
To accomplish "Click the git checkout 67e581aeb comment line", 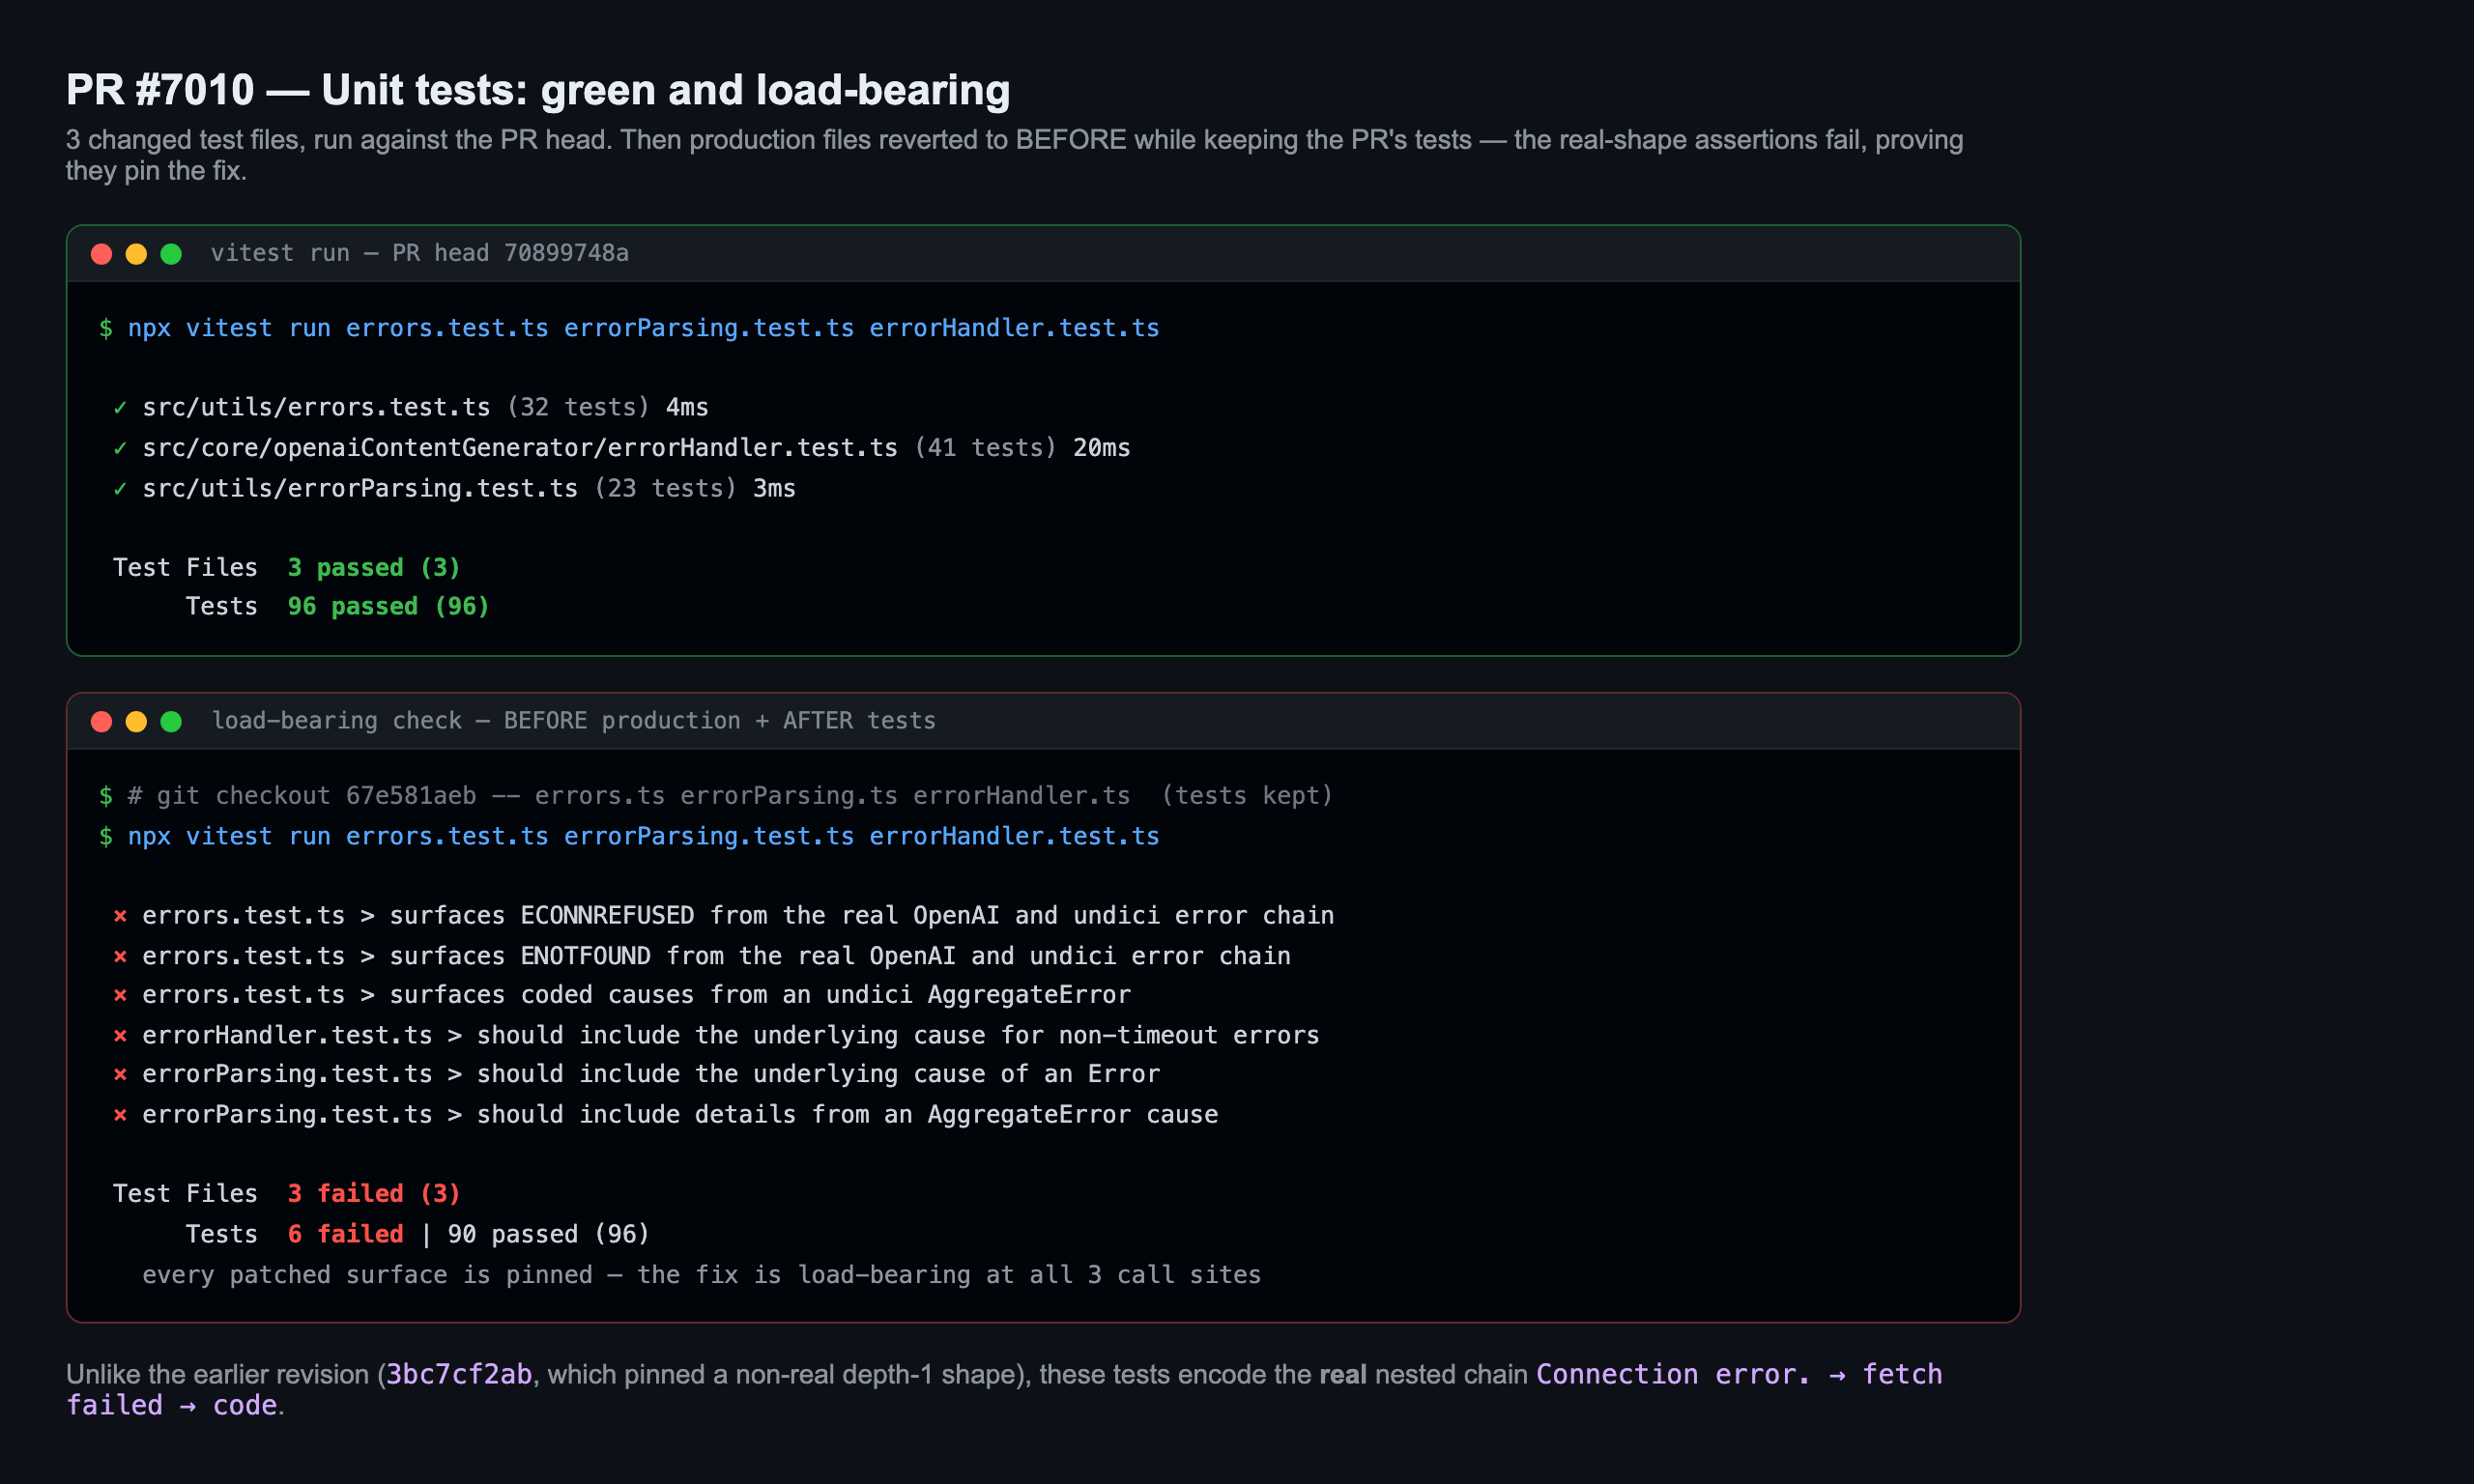I will pos(716,796).
